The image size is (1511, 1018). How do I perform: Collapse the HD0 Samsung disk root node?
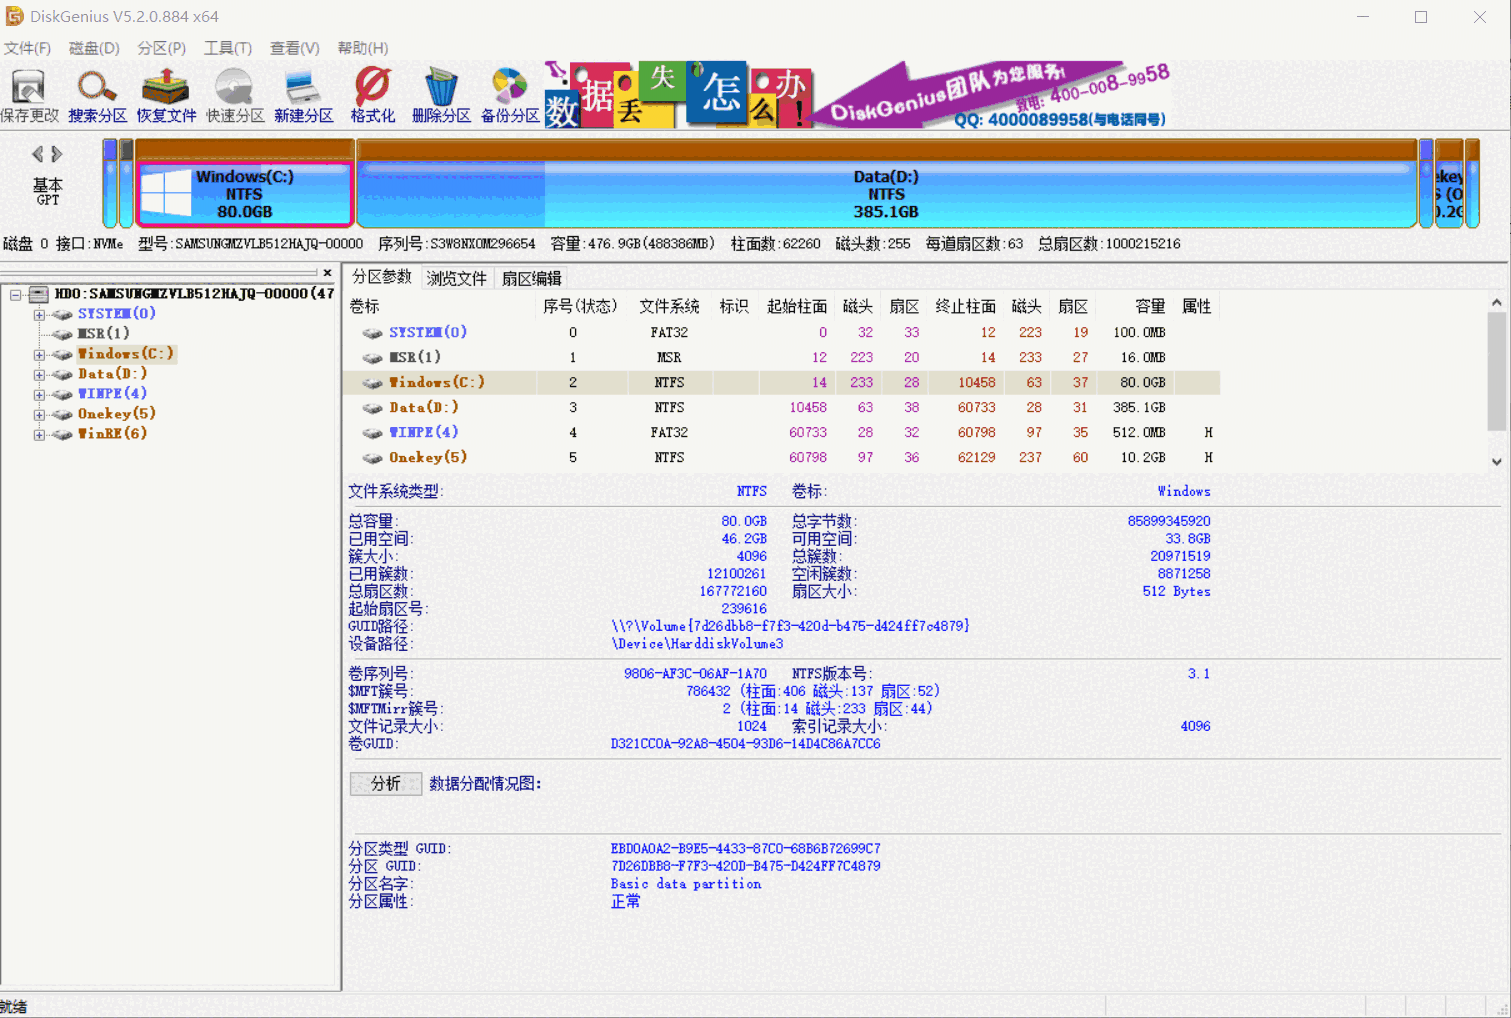pos(16,294)
